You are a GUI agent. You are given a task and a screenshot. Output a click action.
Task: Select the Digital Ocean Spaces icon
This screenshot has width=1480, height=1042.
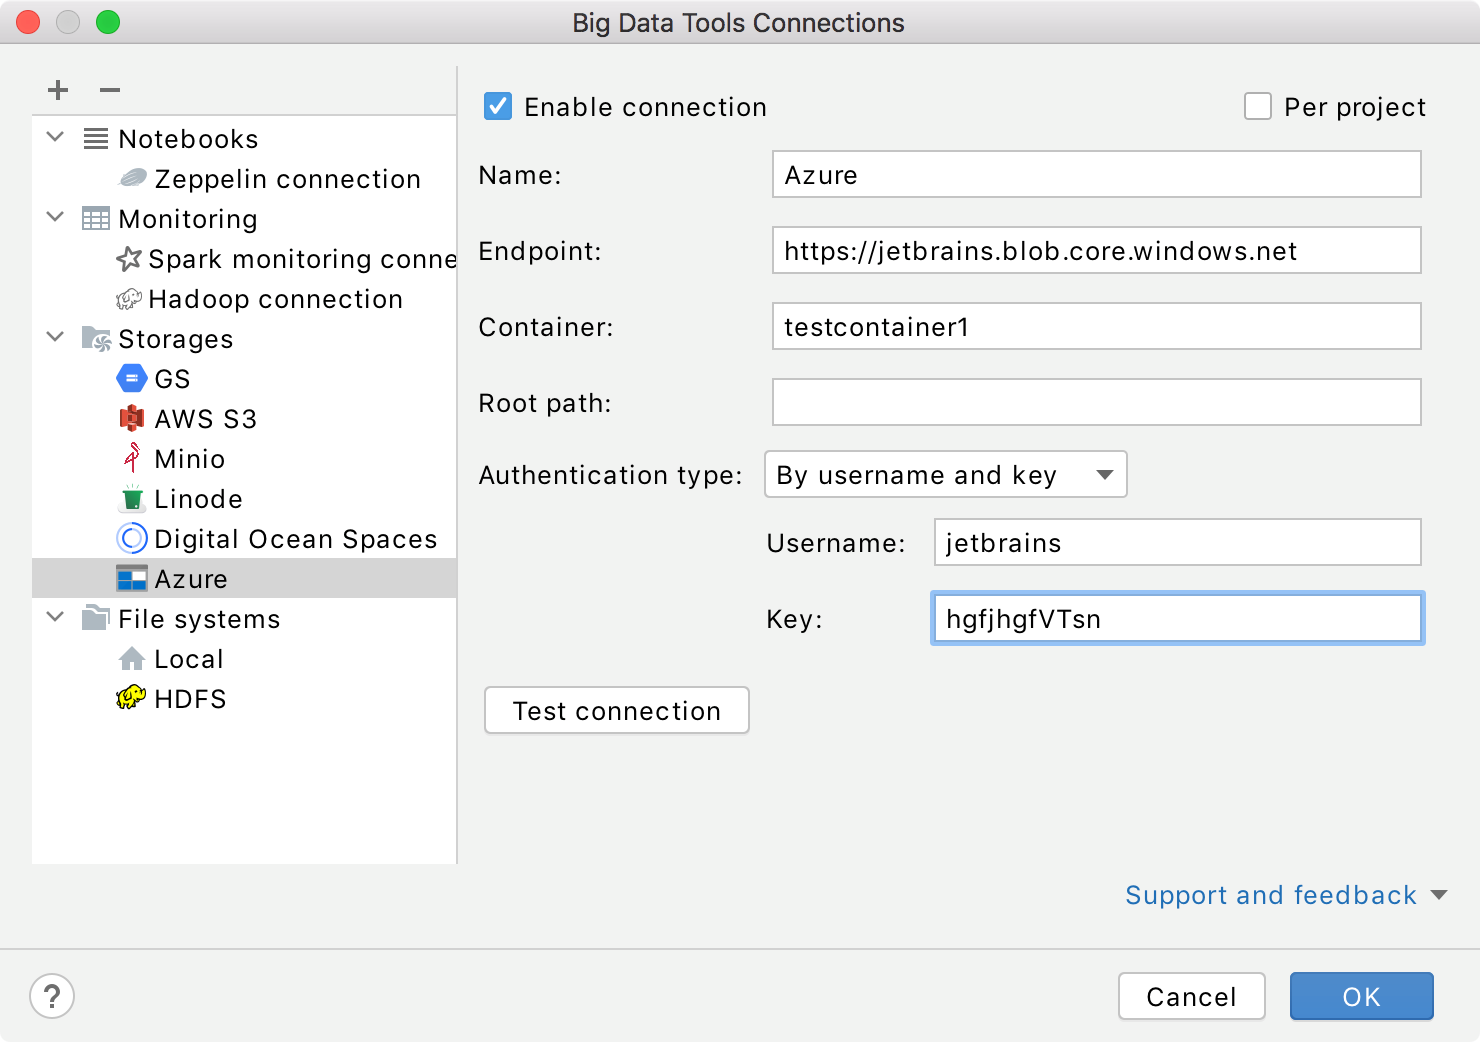[x=131, y=538]
